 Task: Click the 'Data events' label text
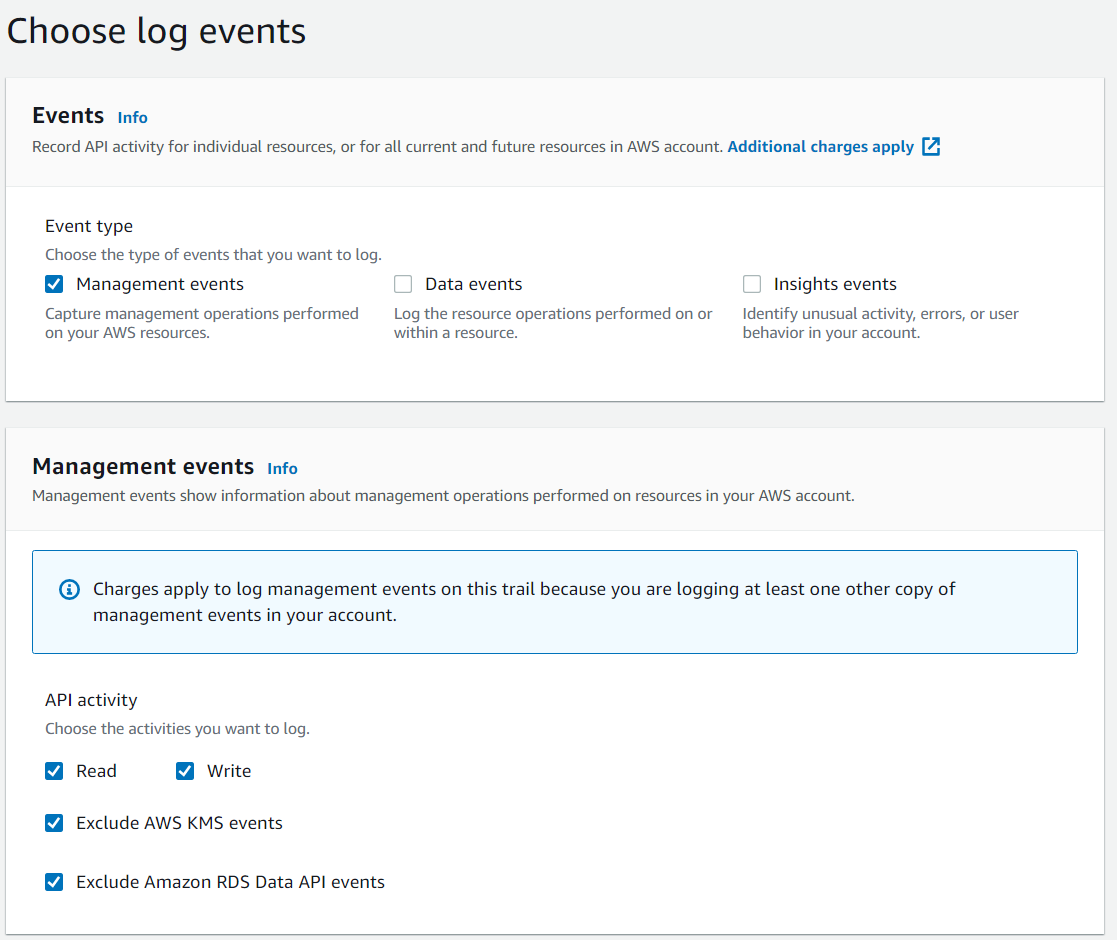click(473, 284)
